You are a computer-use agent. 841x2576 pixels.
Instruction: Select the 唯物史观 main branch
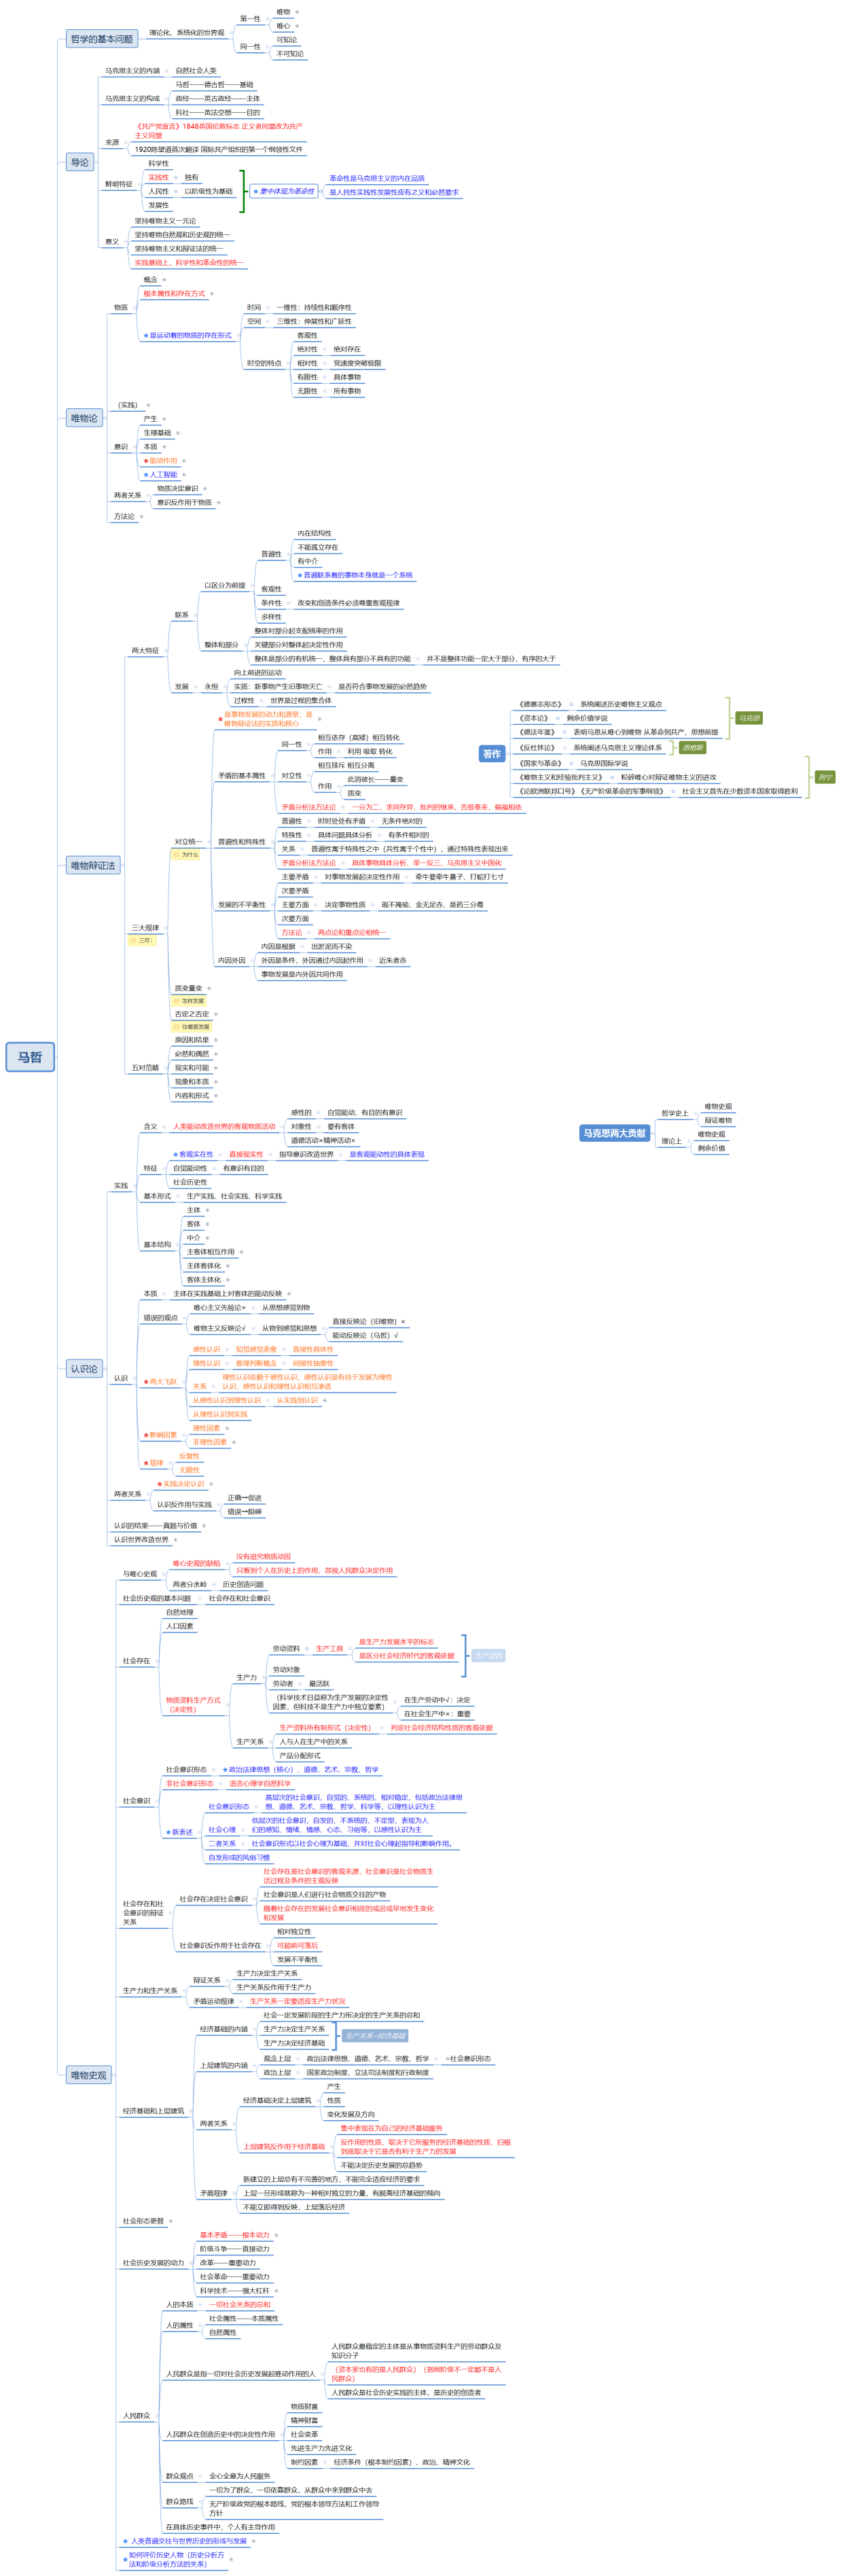coord(88,2075)
